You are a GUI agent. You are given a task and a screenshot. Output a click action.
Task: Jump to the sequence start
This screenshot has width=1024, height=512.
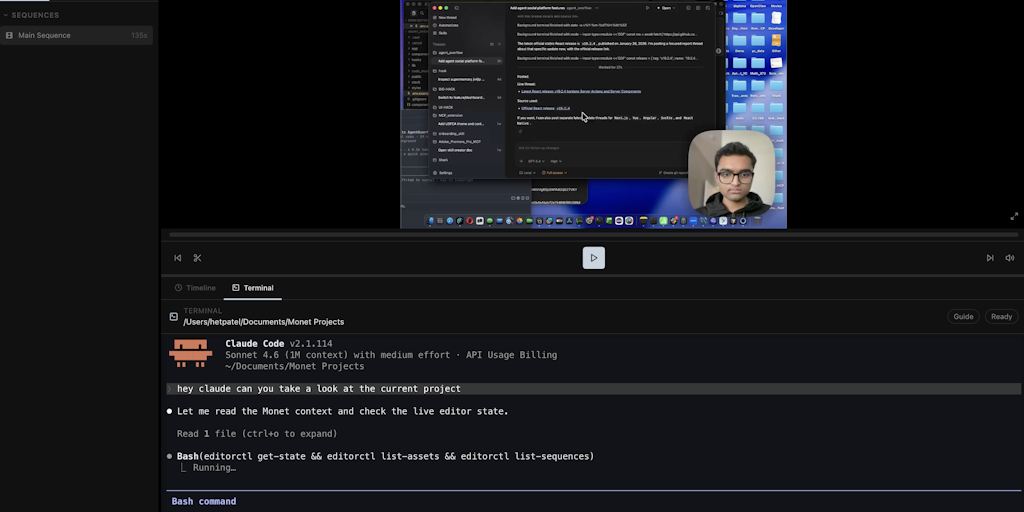pos(178,258)
